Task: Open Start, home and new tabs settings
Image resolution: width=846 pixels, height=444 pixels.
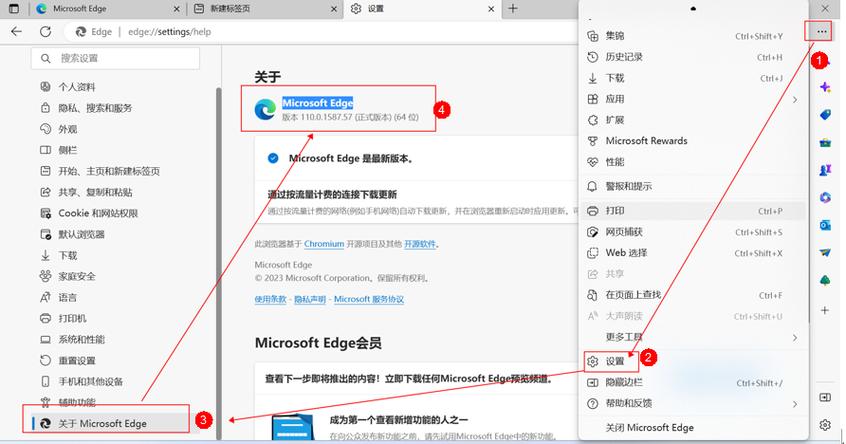Action: coord(100,171)
